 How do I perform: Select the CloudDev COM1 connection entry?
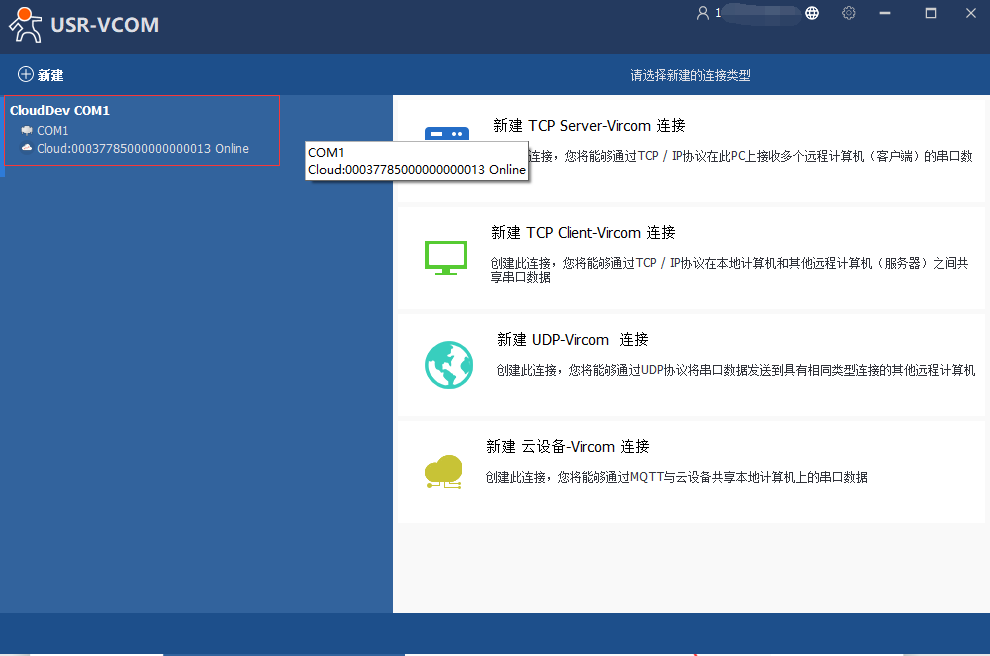60,111
